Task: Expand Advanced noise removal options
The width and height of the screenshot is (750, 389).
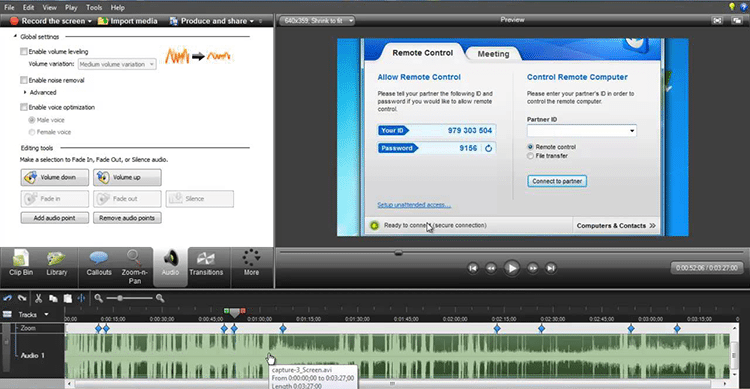Action: tap(25, 92)
